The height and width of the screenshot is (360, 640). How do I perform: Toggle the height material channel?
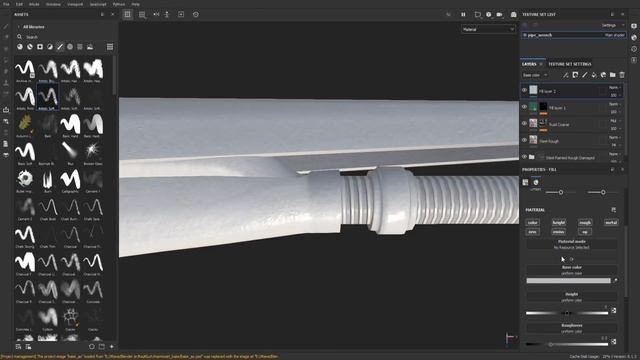pos(559,222)
